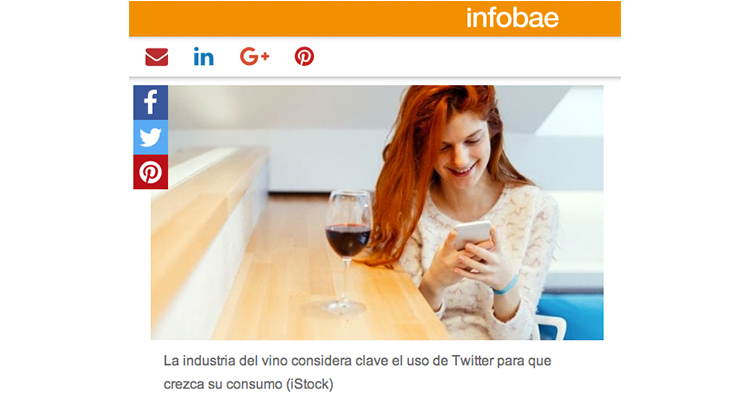The width and height of the screenshot is (750, 400).
Task: Share the article by email envelope icon
Action: pyautogui.click(x=156, y=57)
